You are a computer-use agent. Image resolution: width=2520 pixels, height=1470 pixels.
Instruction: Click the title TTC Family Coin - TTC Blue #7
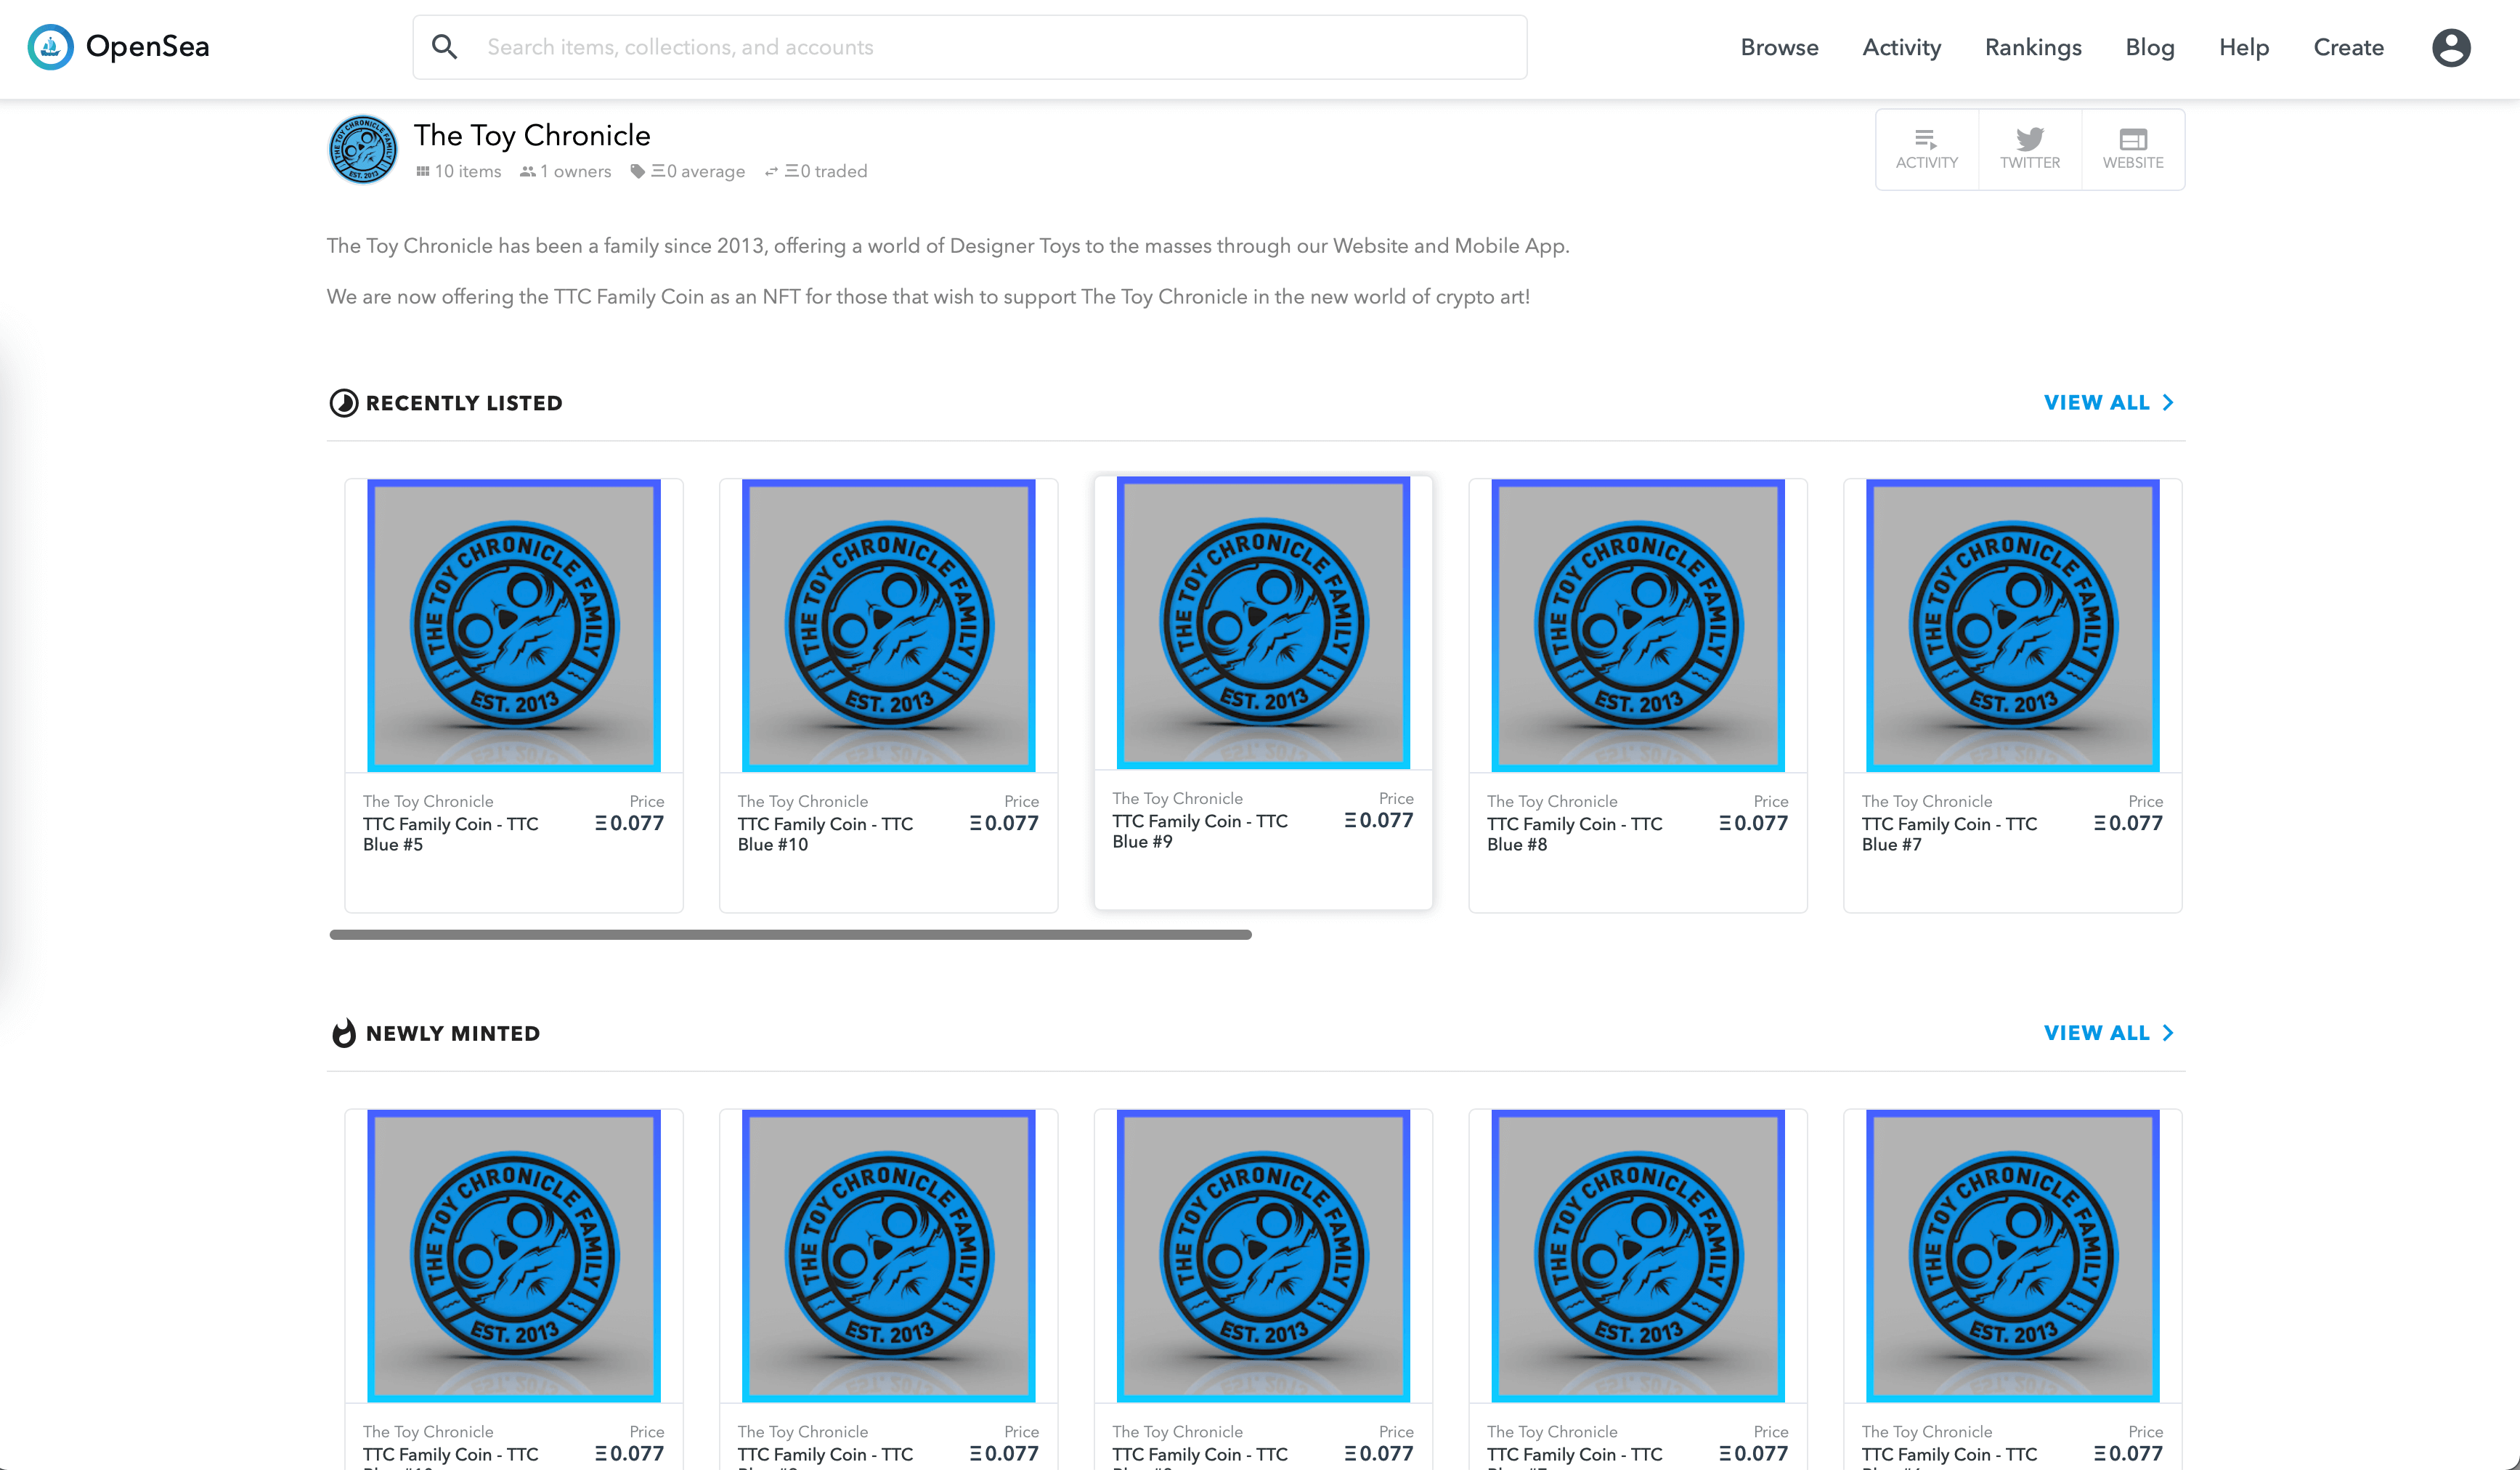(x=1949, y=834)
